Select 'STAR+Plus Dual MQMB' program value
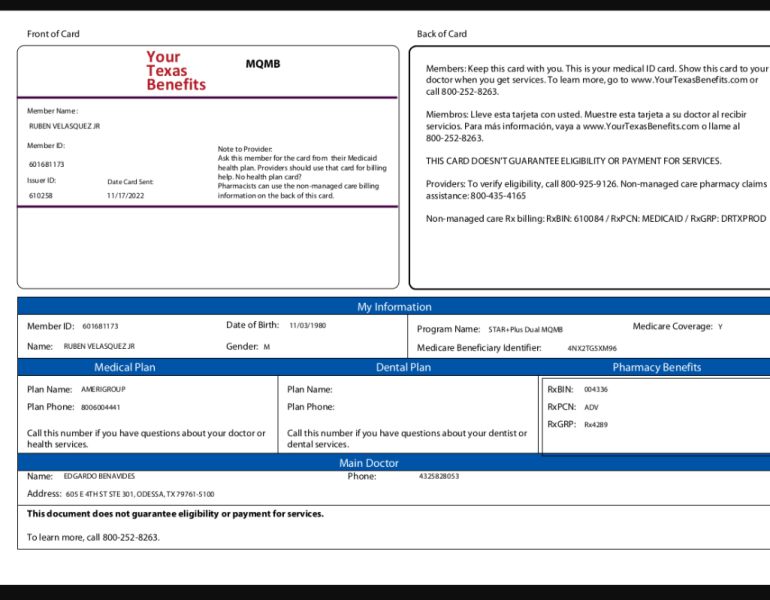 click(525, 329)
